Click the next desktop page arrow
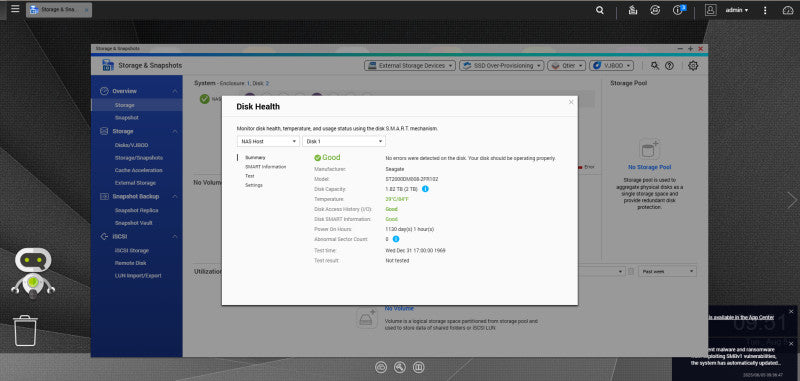800x381 pixels. click(792, 200)
